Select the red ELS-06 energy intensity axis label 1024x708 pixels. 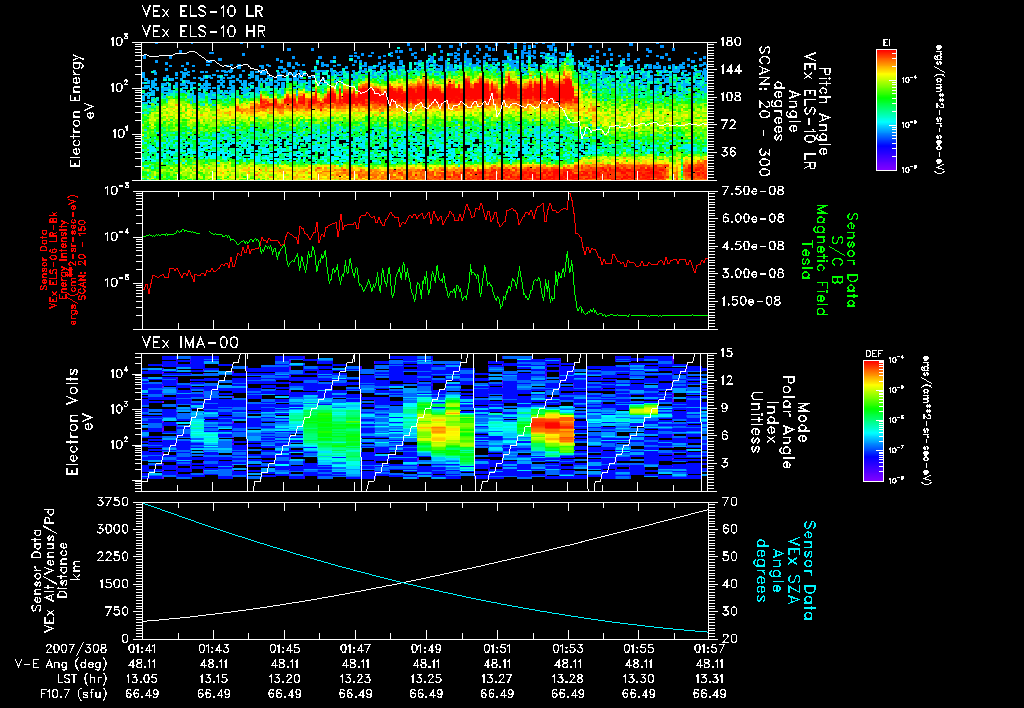[x=63, y=260]
